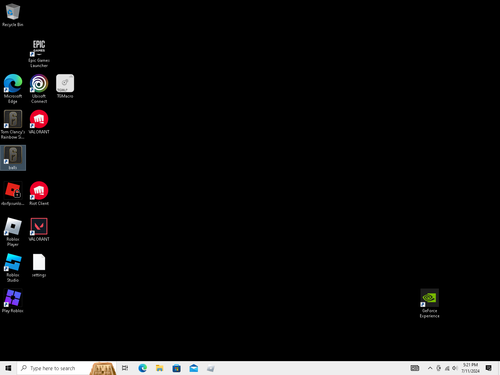The height and width of the screenshot is (375, 500).
Task: Select the Microsoft Edge desktop shortcut
Action: [13, 89]
